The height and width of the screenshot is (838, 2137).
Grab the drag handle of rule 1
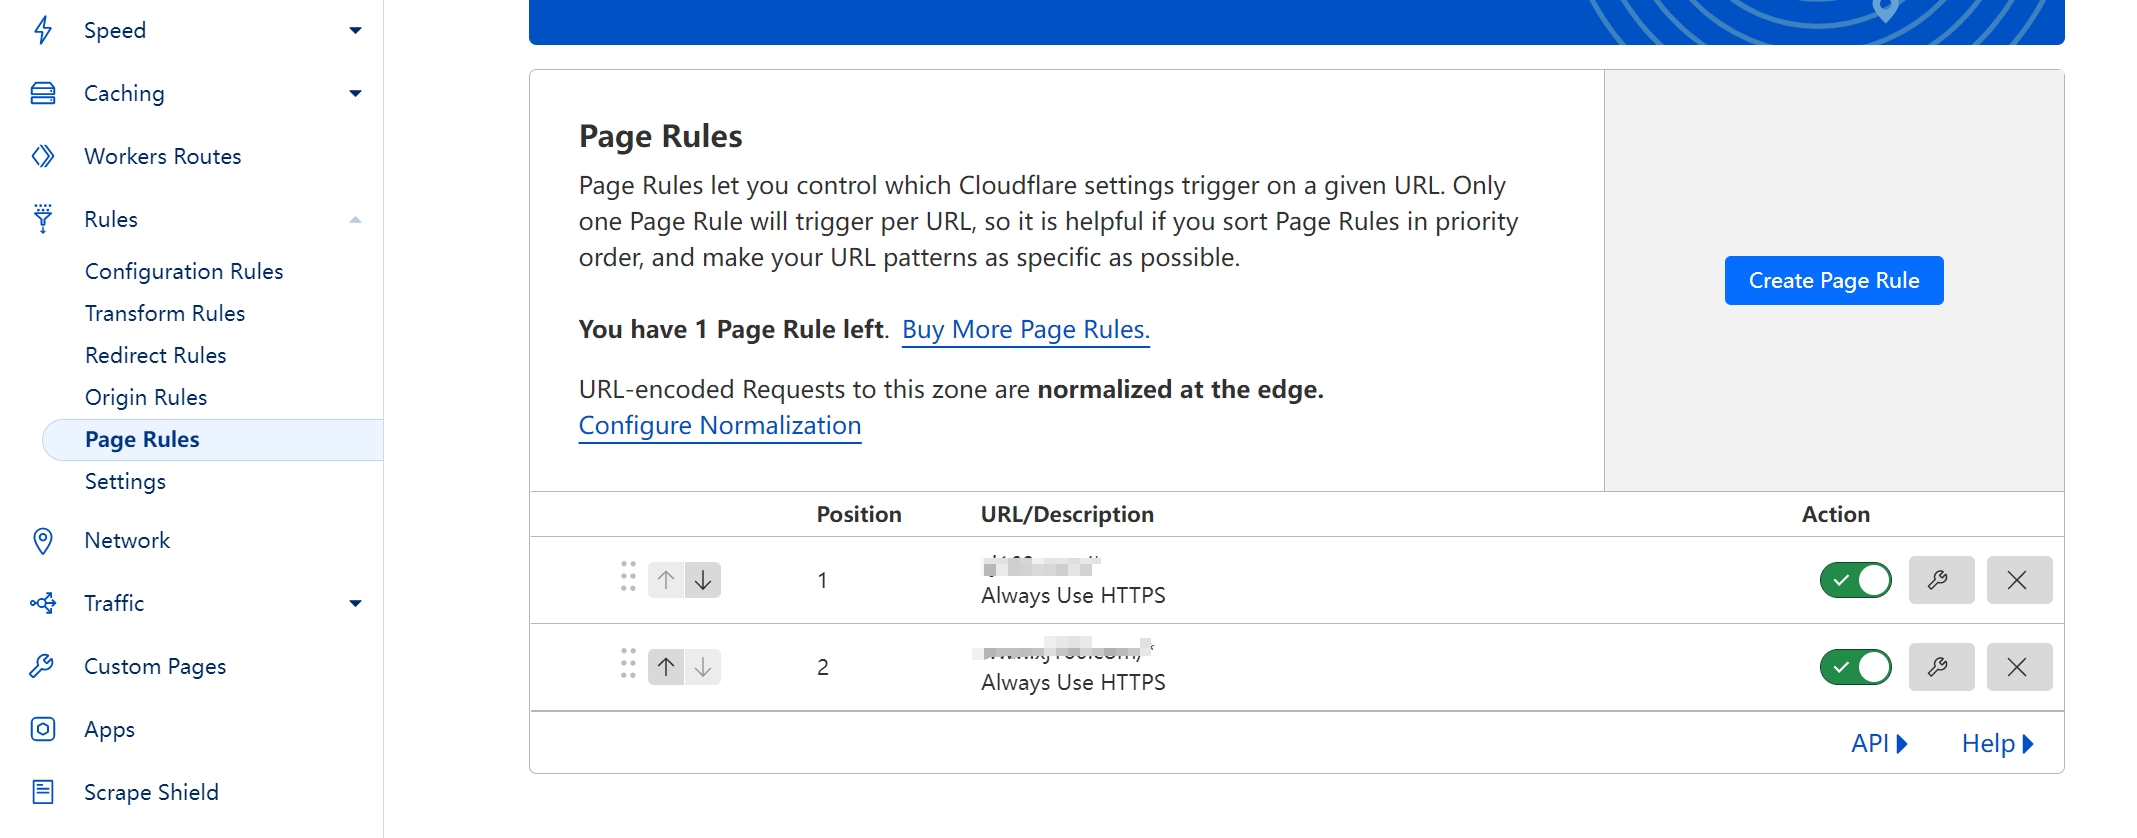(x=628, y=577)
